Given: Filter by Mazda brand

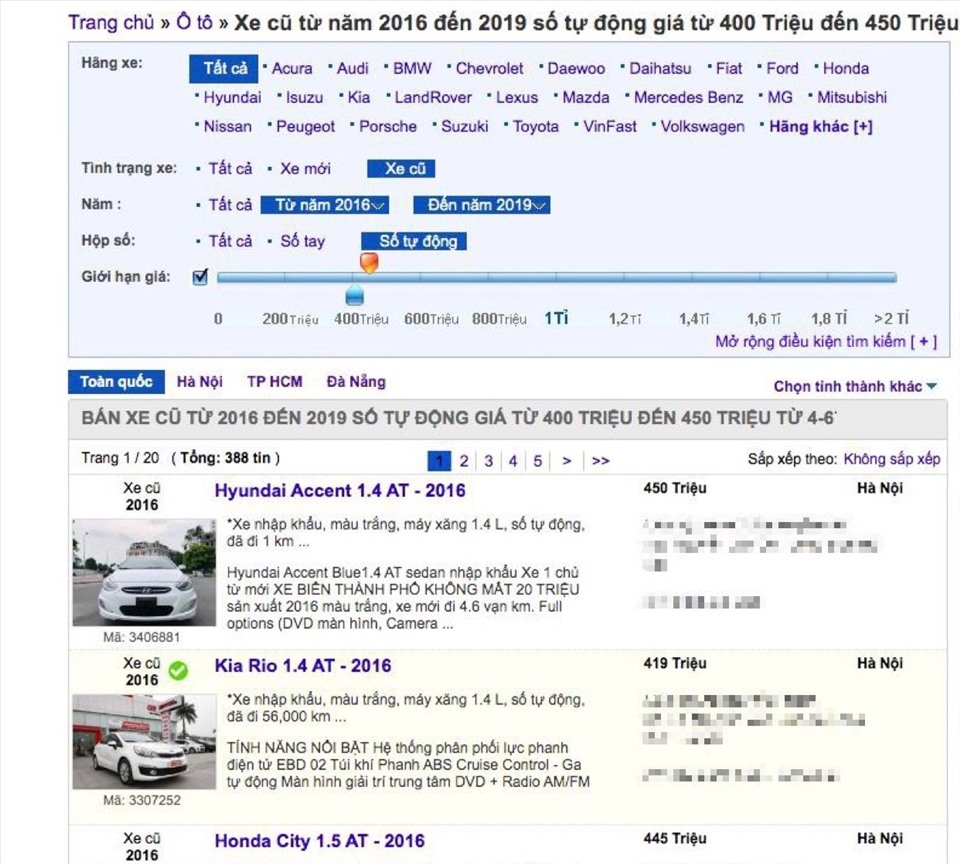Looking at the screenshot, I should point(586,97).
